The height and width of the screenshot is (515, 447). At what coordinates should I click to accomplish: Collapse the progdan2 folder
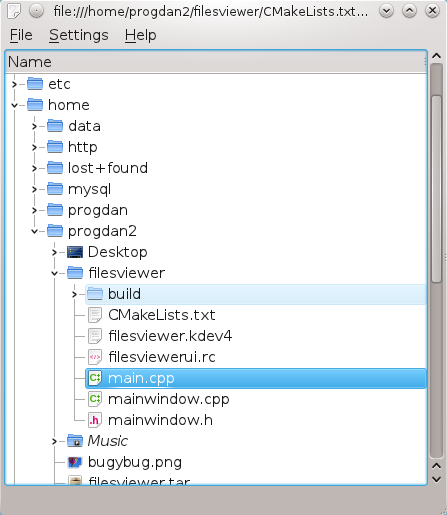tap(34, 231)
